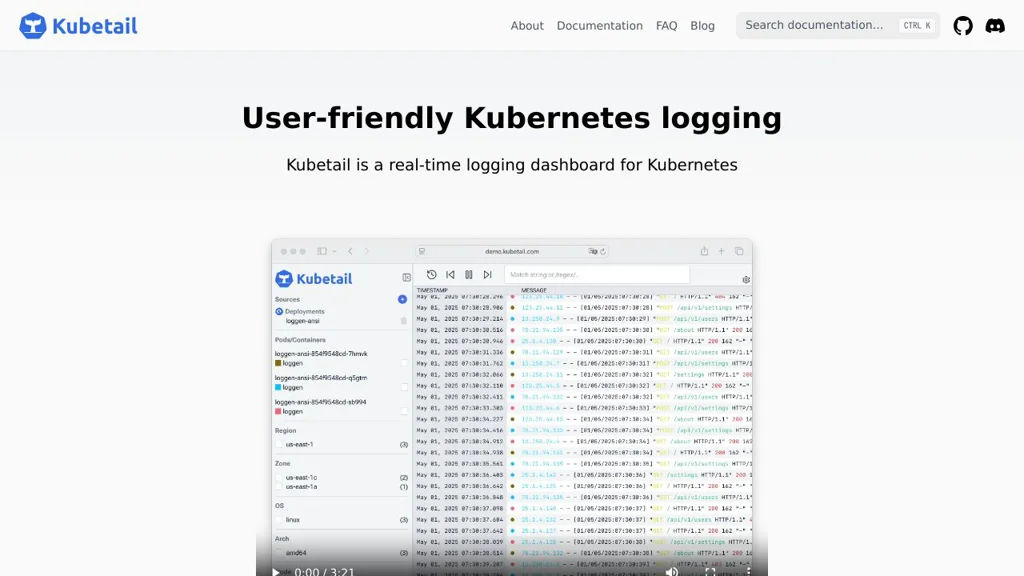Click the trash icon next to loggen-ansi
Viewport: 1024px width, 576px height.
[404, 321]
